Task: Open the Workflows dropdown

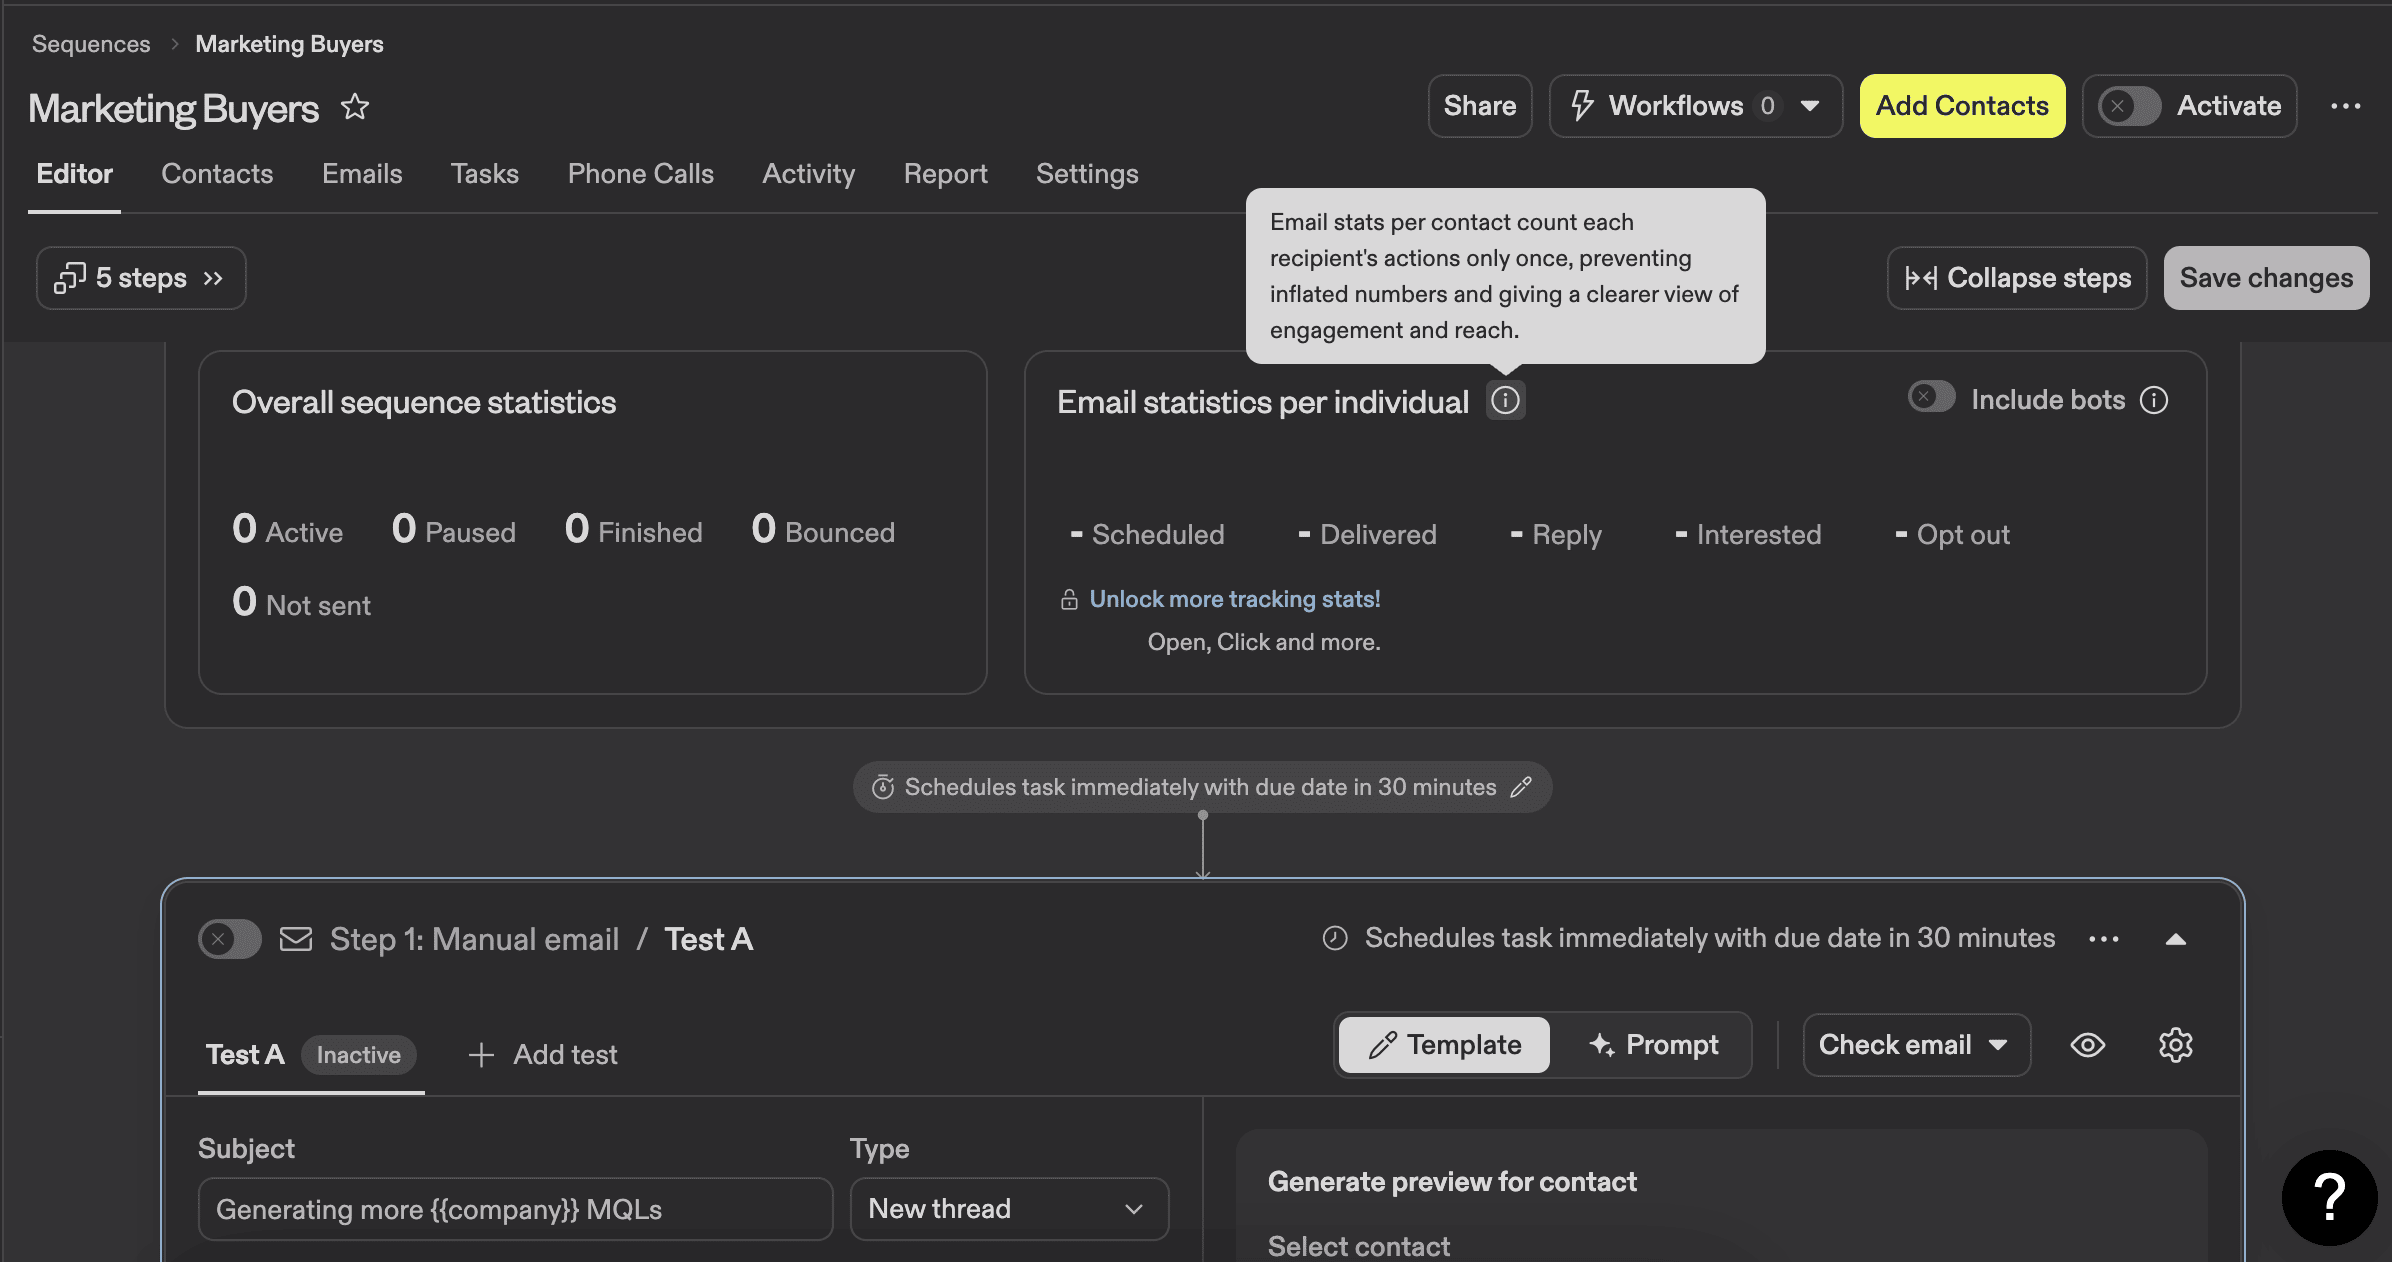Action: coord(1695,106)
